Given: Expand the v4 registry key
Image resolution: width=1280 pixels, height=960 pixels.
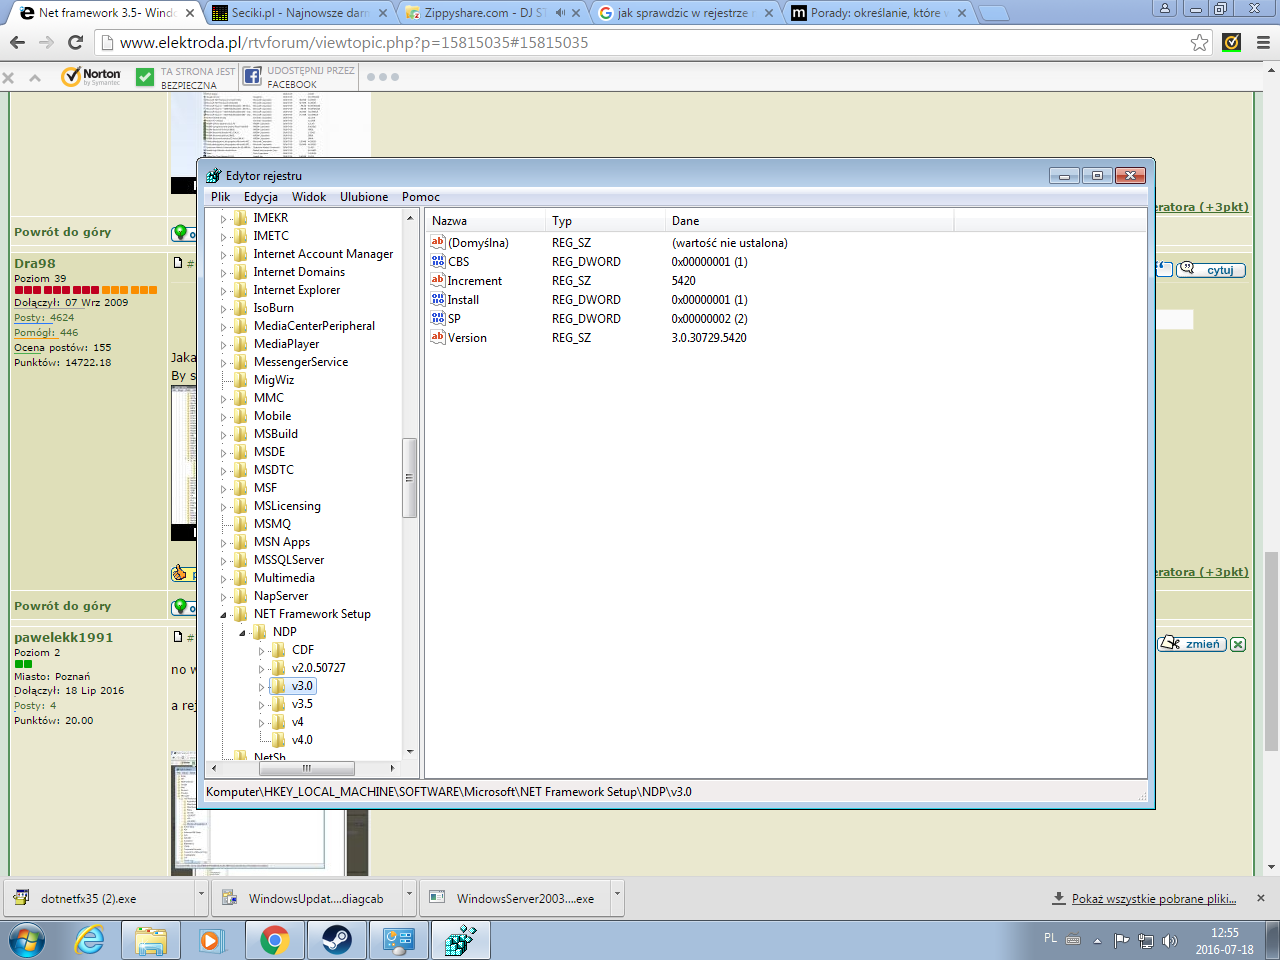Looking at the screenshot, I should [262, 722].
